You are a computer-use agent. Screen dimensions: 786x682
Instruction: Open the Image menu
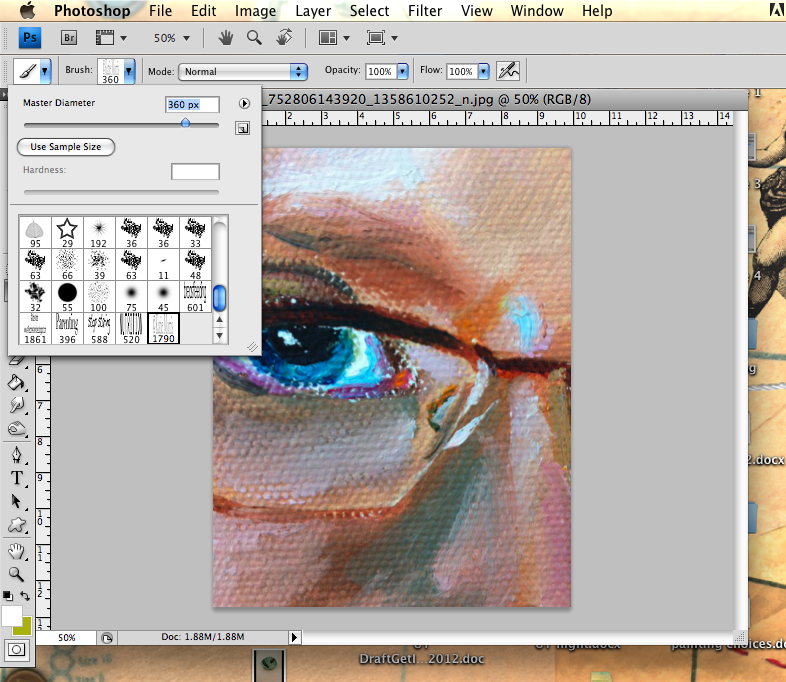255,11
